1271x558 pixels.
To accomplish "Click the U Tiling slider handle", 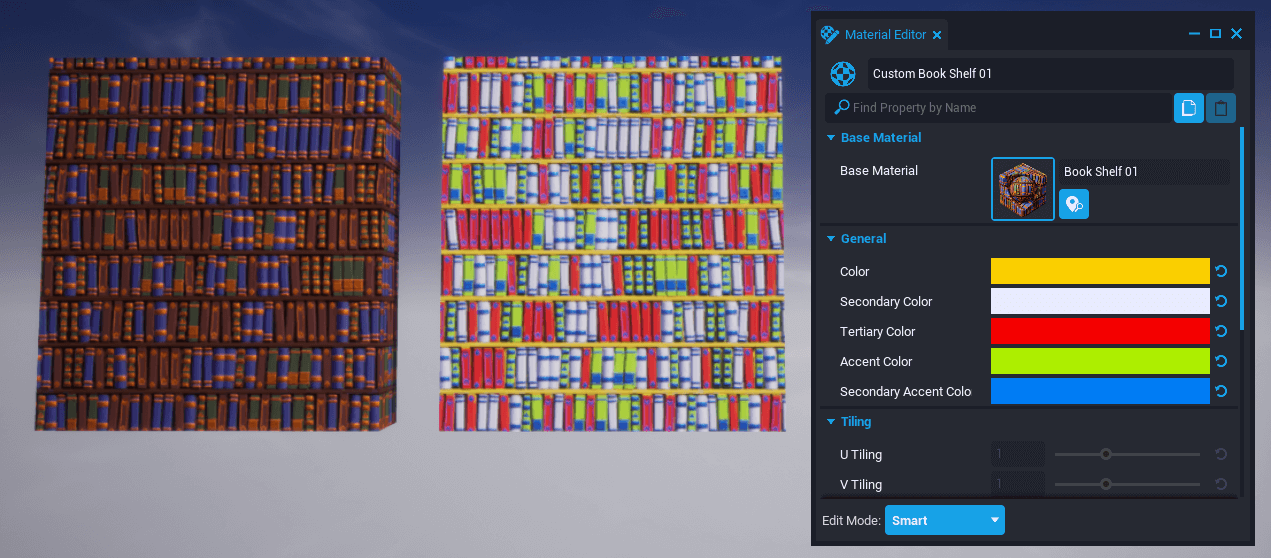I will [x=1106, y=454].
